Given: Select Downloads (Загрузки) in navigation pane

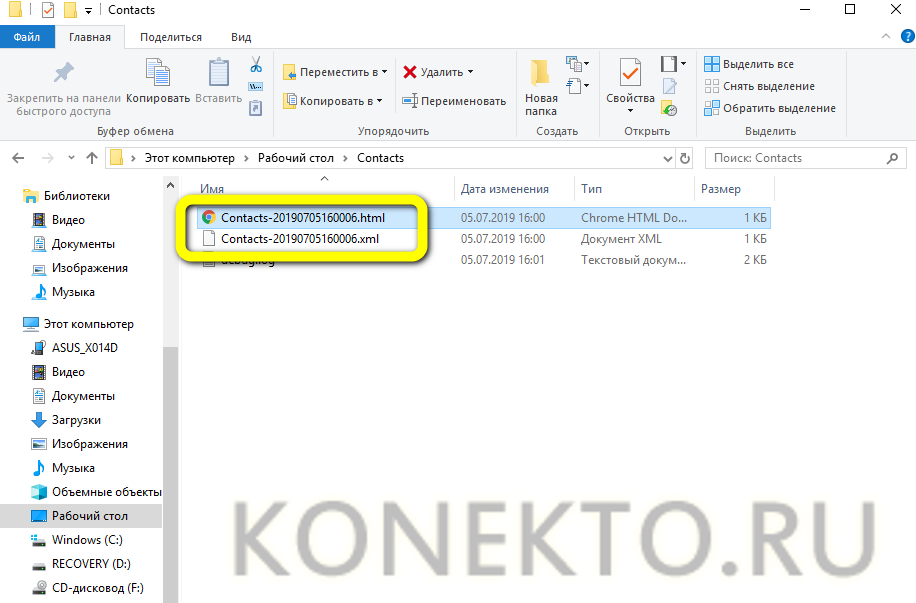Looking at the screenshot, I should [77, 420].
